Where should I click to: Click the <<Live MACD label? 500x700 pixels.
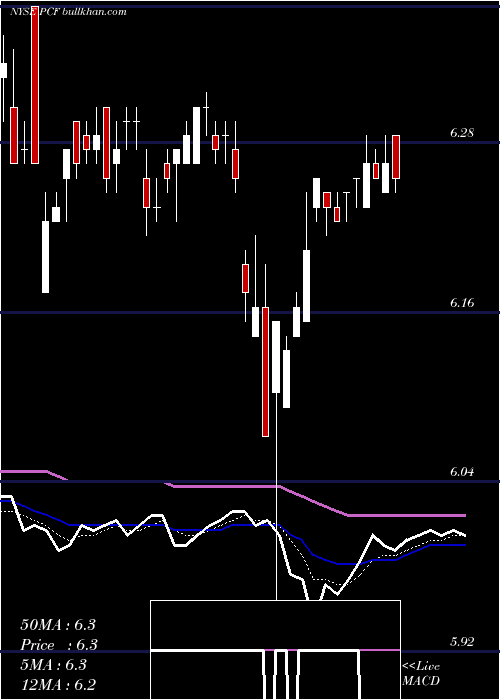pyautogui.click(x=421, y=673)
